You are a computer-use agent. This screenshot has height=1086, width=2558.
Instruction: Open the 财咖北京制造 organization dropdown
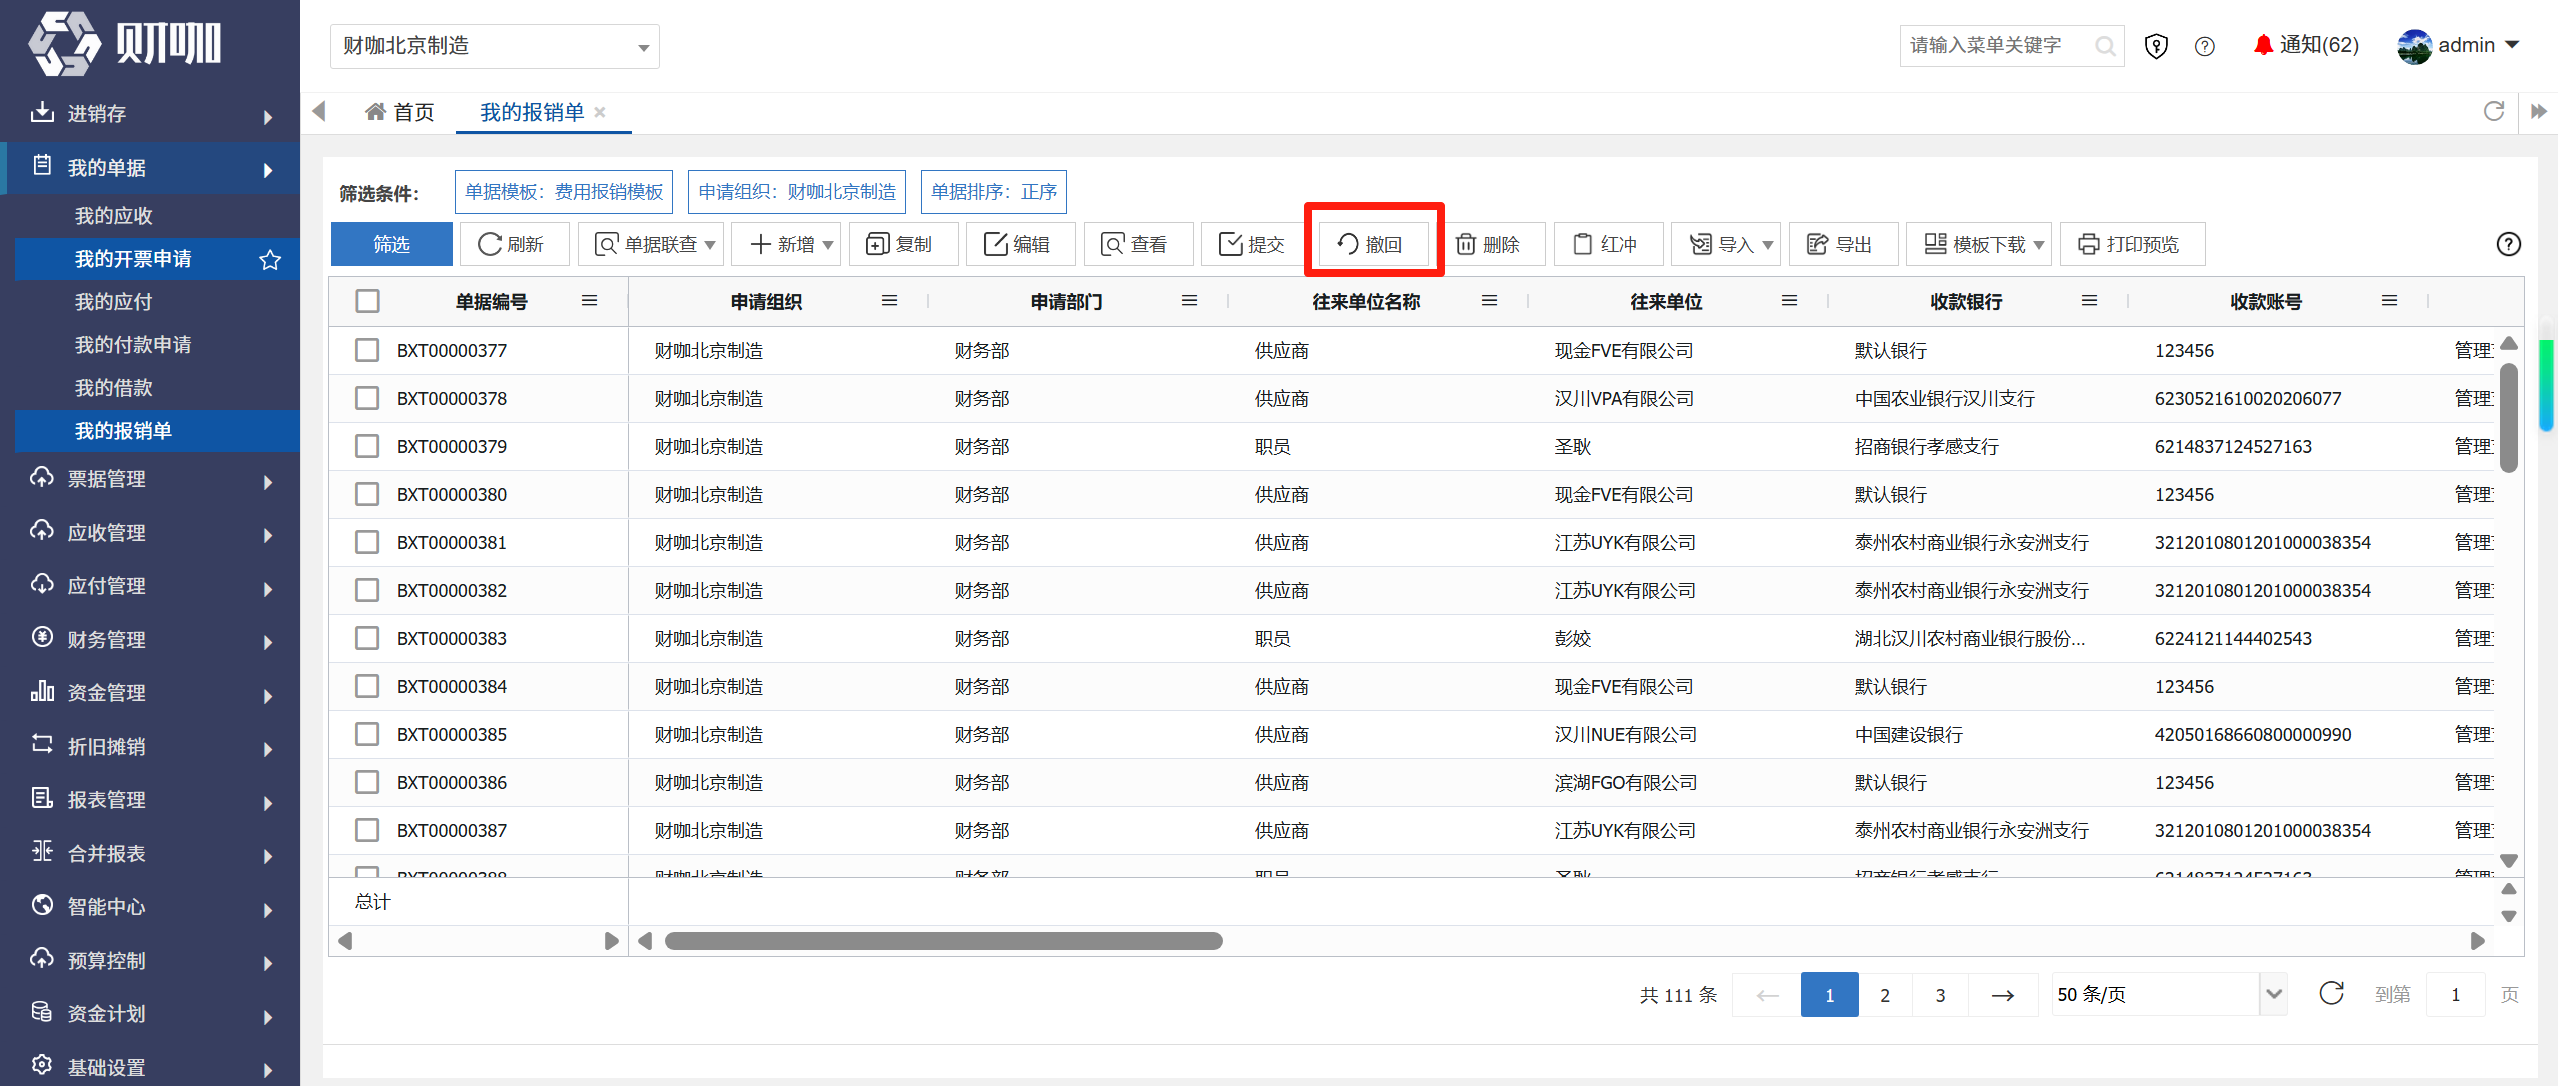tap(495, 46)
